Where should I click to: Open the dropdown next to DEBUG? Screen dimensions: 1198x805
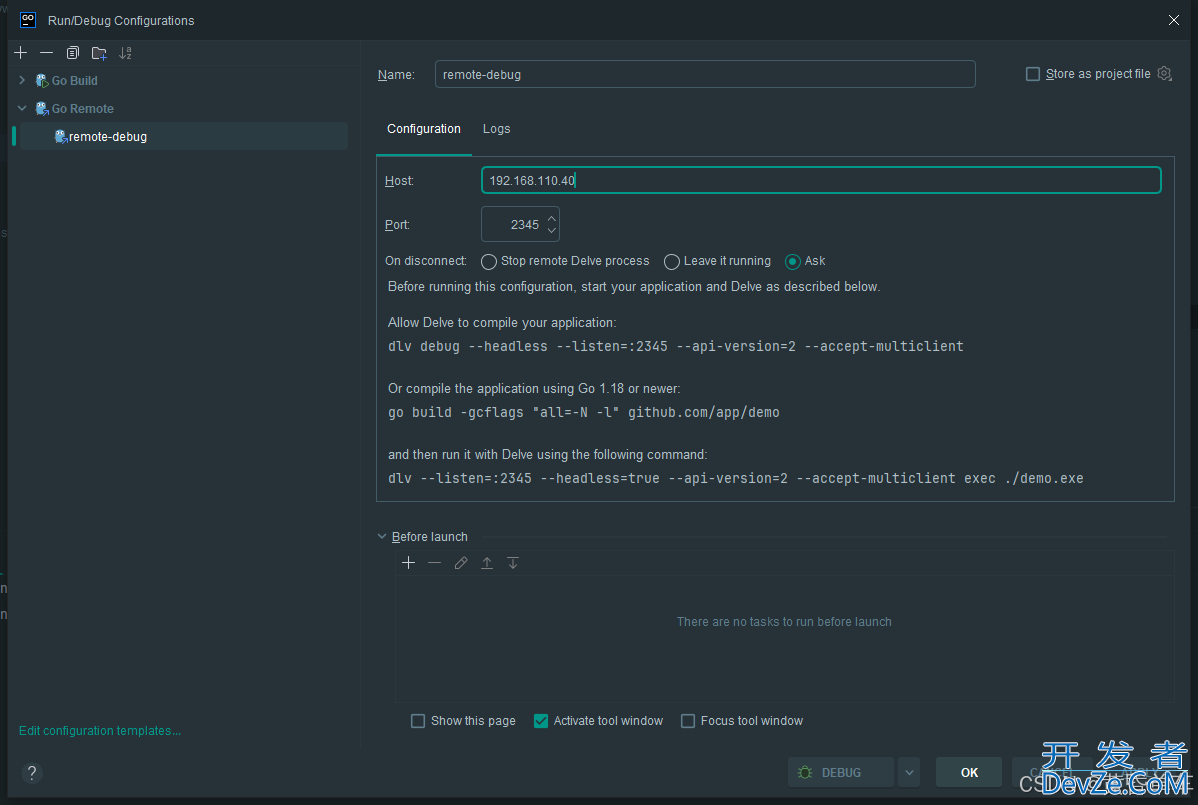[909, 773]
